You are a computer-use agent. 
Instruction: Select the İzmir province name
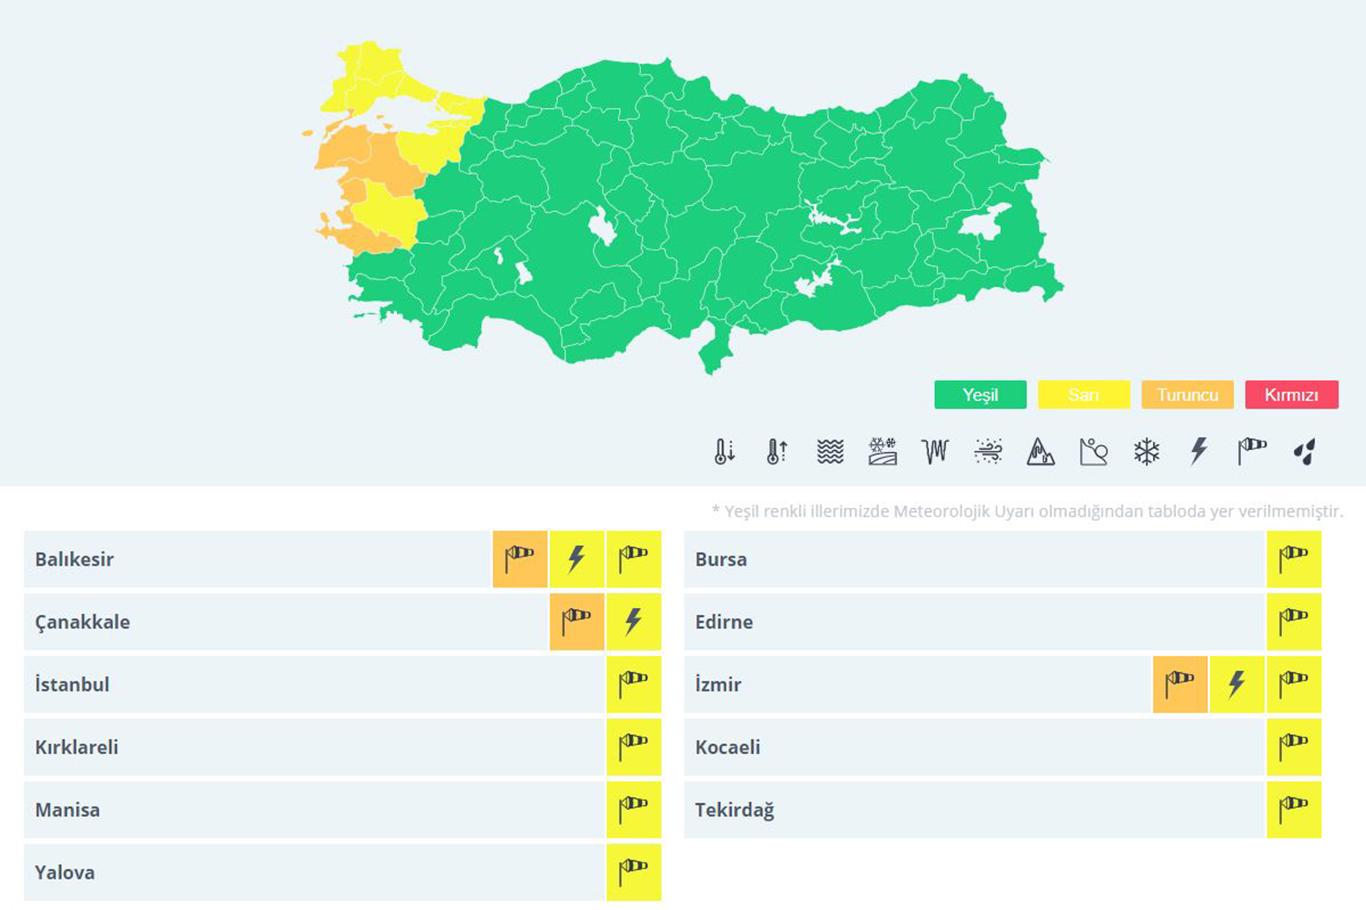pyautogui.click(x=718, y=685)
